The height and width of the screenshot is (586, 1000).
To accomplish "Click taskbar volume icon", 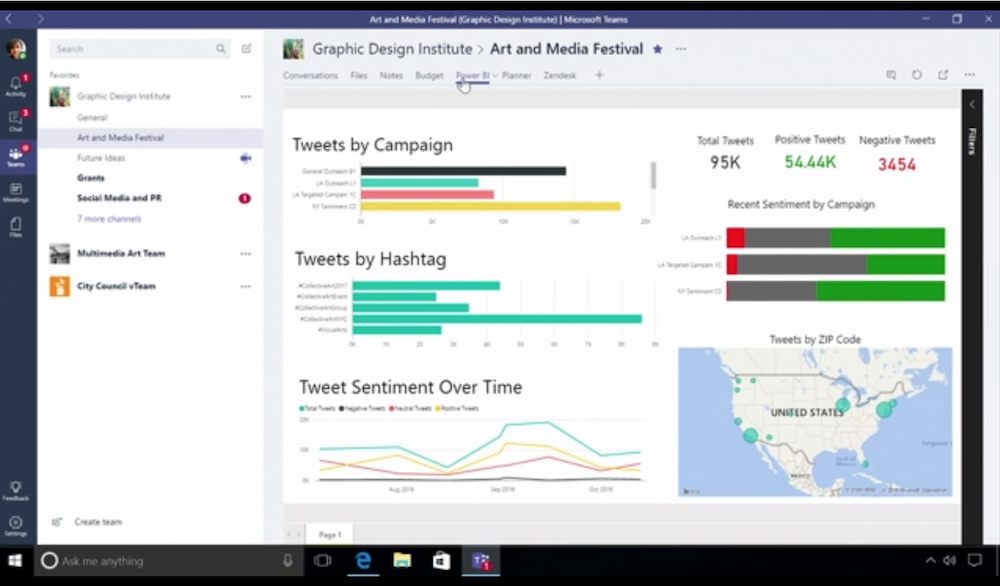I will tap(950, 560).
